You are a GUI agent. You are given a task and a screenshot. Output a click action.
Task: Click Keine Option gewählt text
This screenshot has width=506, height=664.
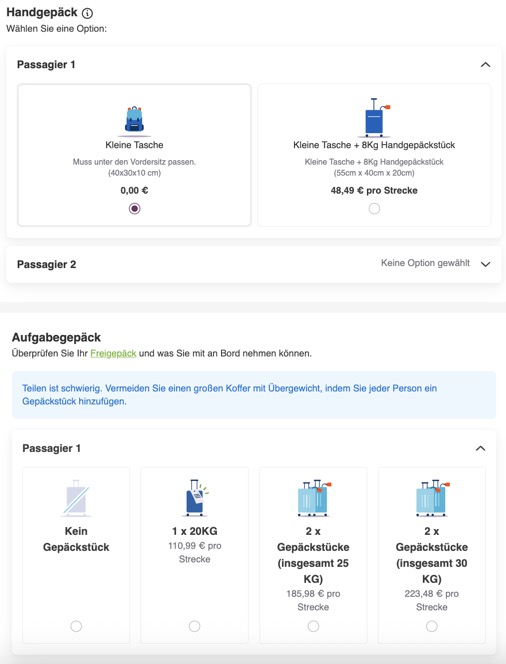[x=425, y=263]
